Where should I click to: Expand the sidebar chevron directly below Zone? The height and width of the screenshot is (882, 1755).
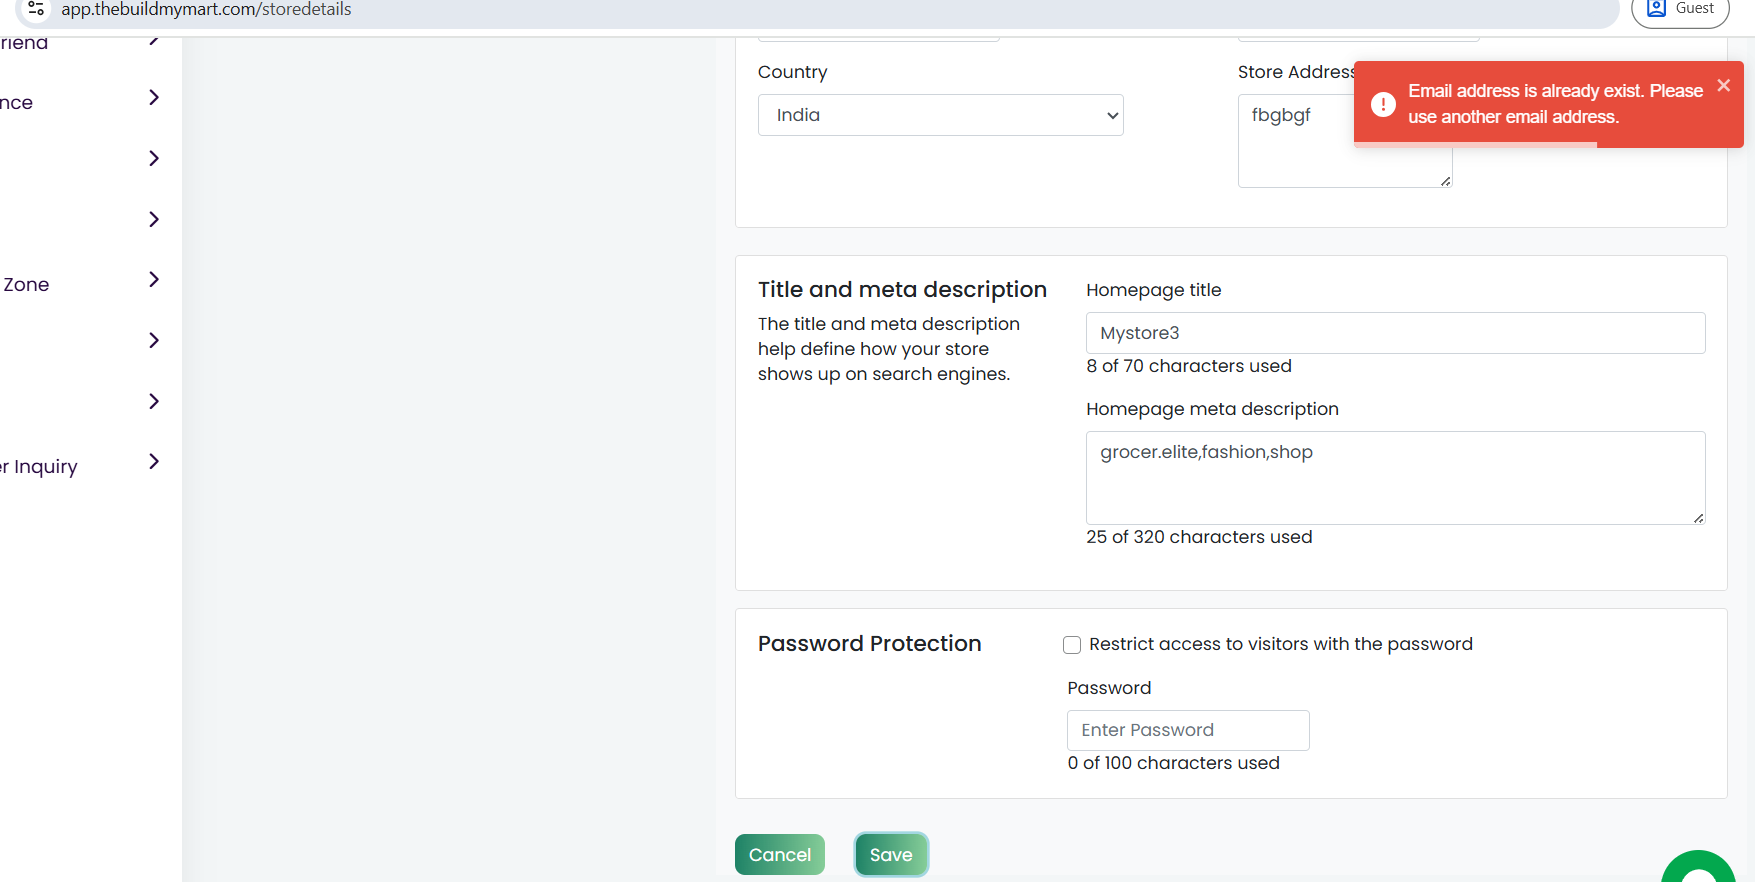point(153,341)
